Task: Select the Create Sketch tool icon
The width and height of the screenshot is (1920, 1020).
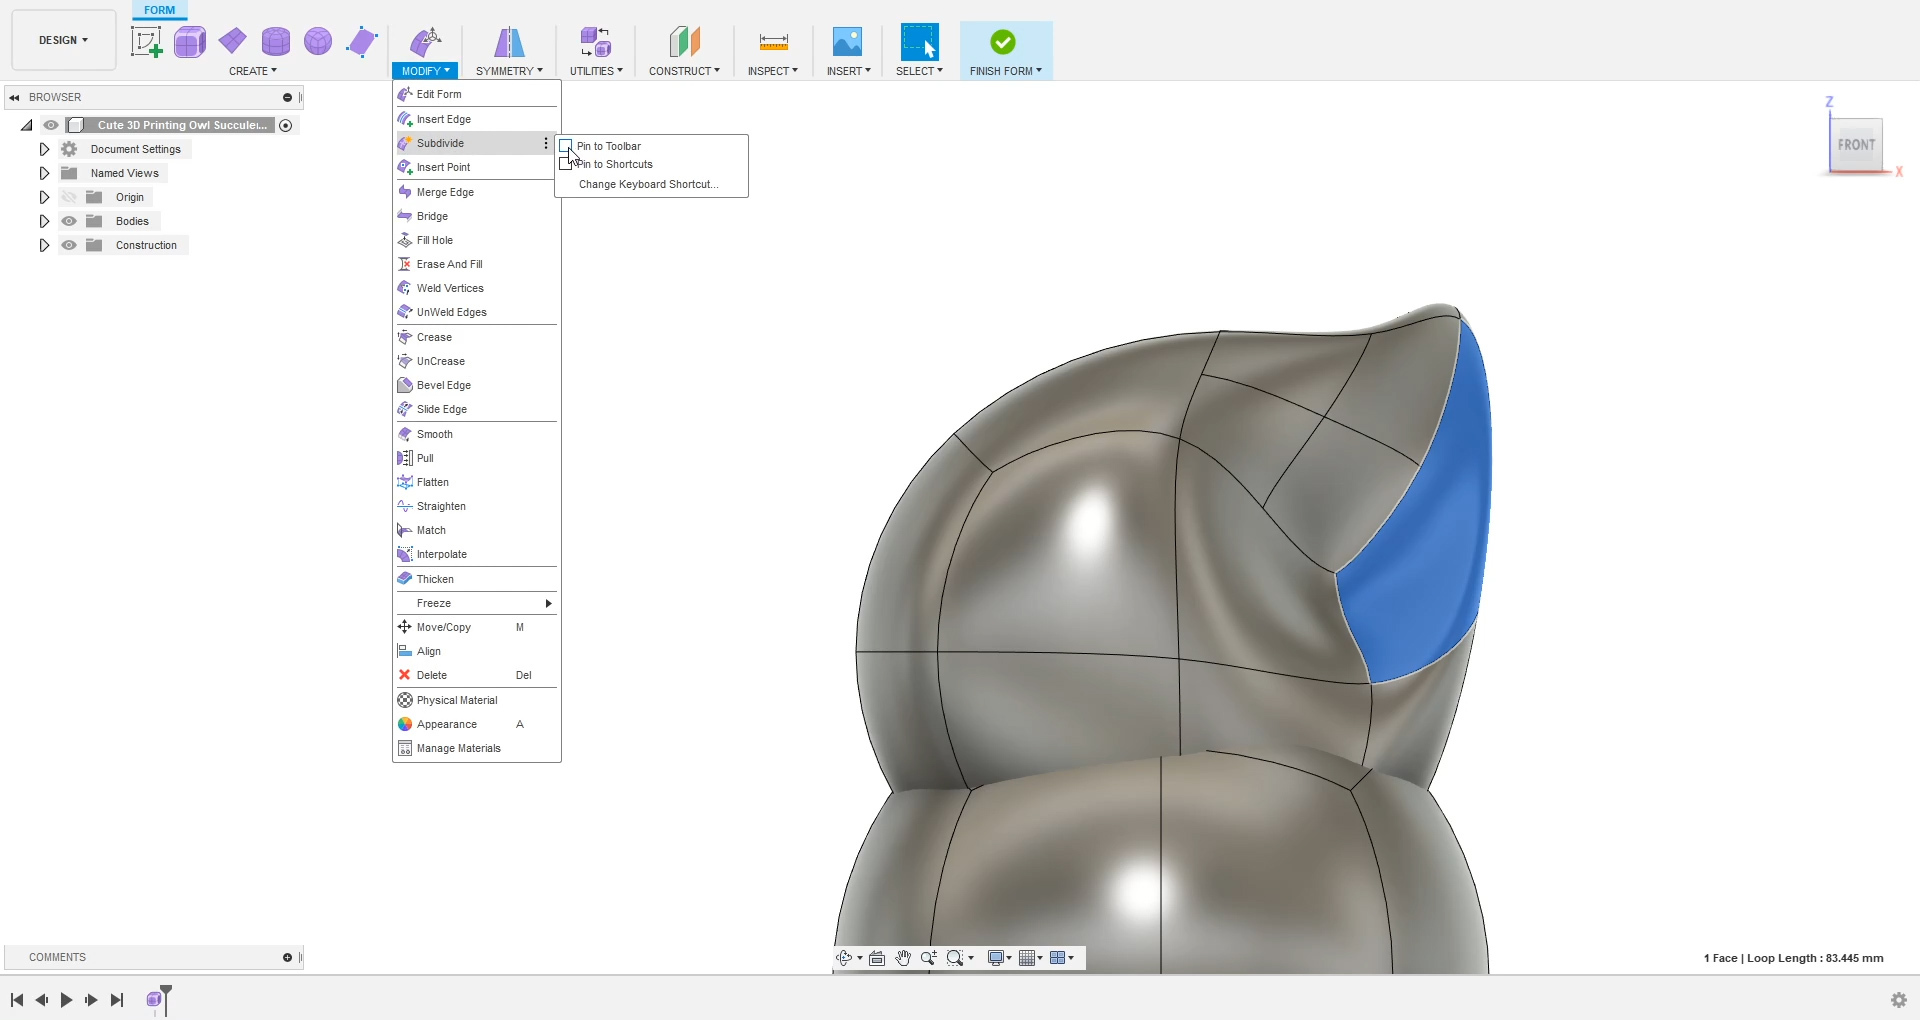Action: pos(147,42)
